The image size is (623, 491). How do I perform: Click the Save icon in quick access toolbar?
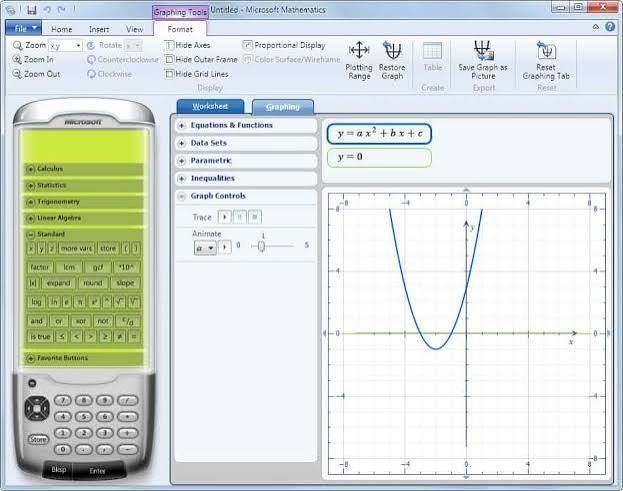[x=31, y=10]
